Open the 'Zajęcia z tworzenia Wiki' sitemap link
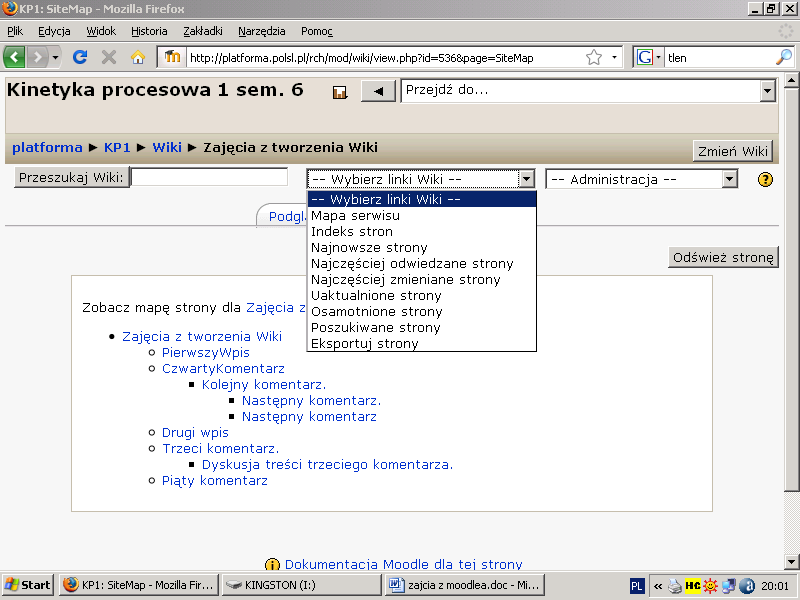The image size is (800, 600). pos(202,336)
